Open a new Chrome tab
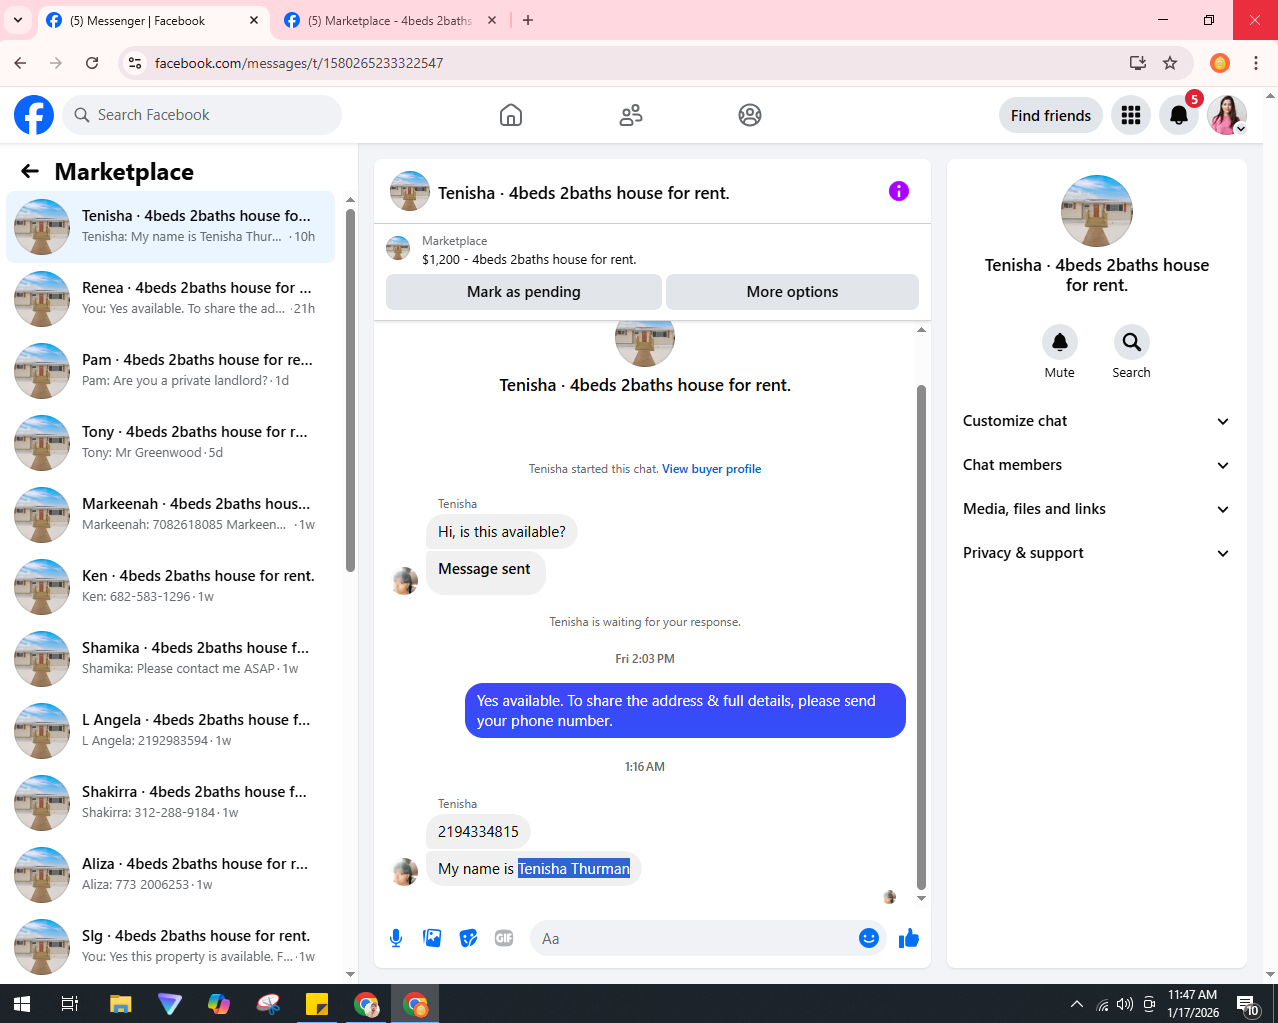 (528, 20)
